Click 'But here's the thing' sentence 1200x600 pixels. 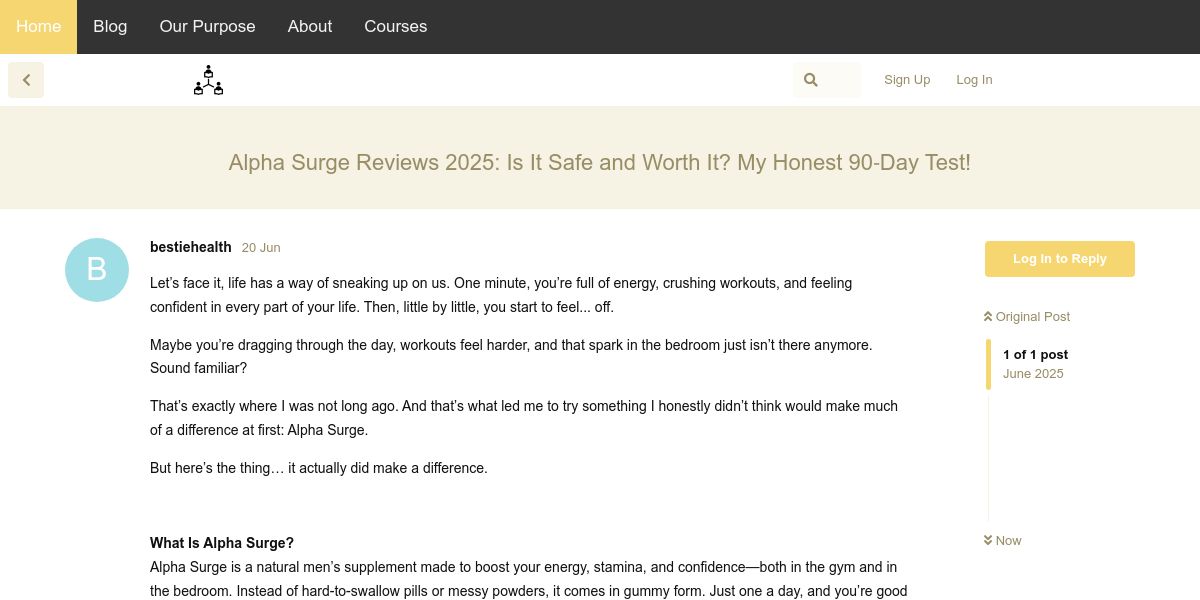point(319,468)
